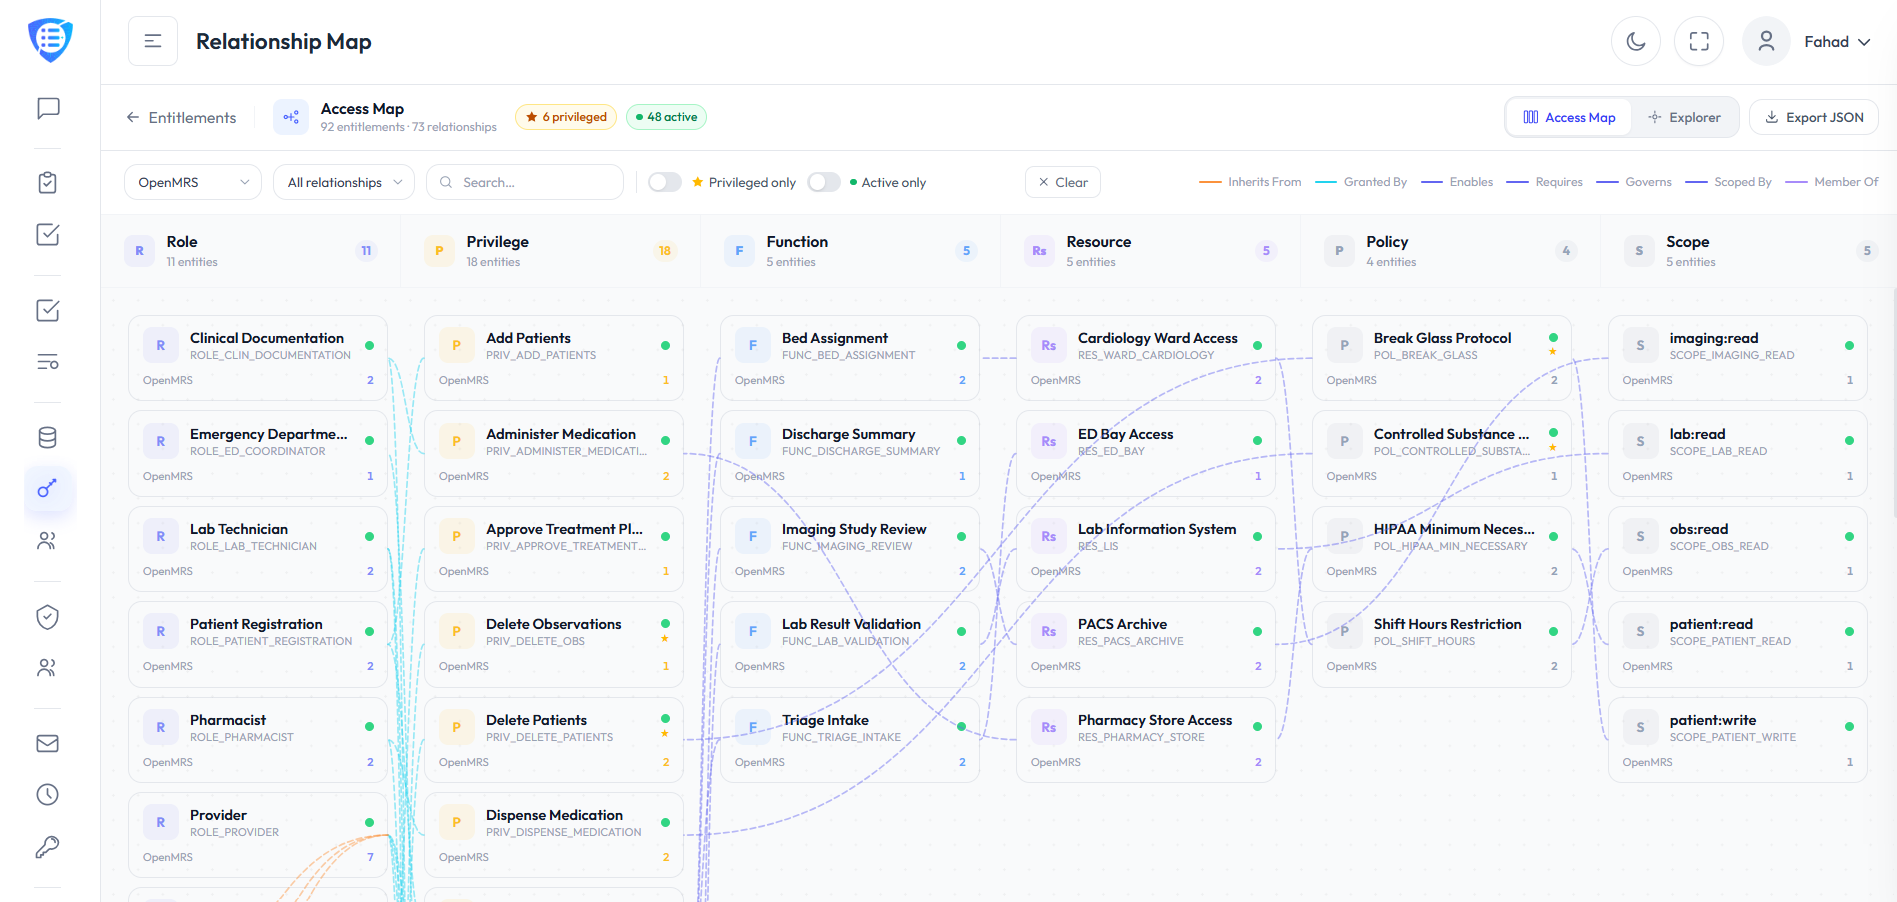Select the Delete Patients privilege card
The width and height of the screenshot is (1897, 902).
[554, 740]
